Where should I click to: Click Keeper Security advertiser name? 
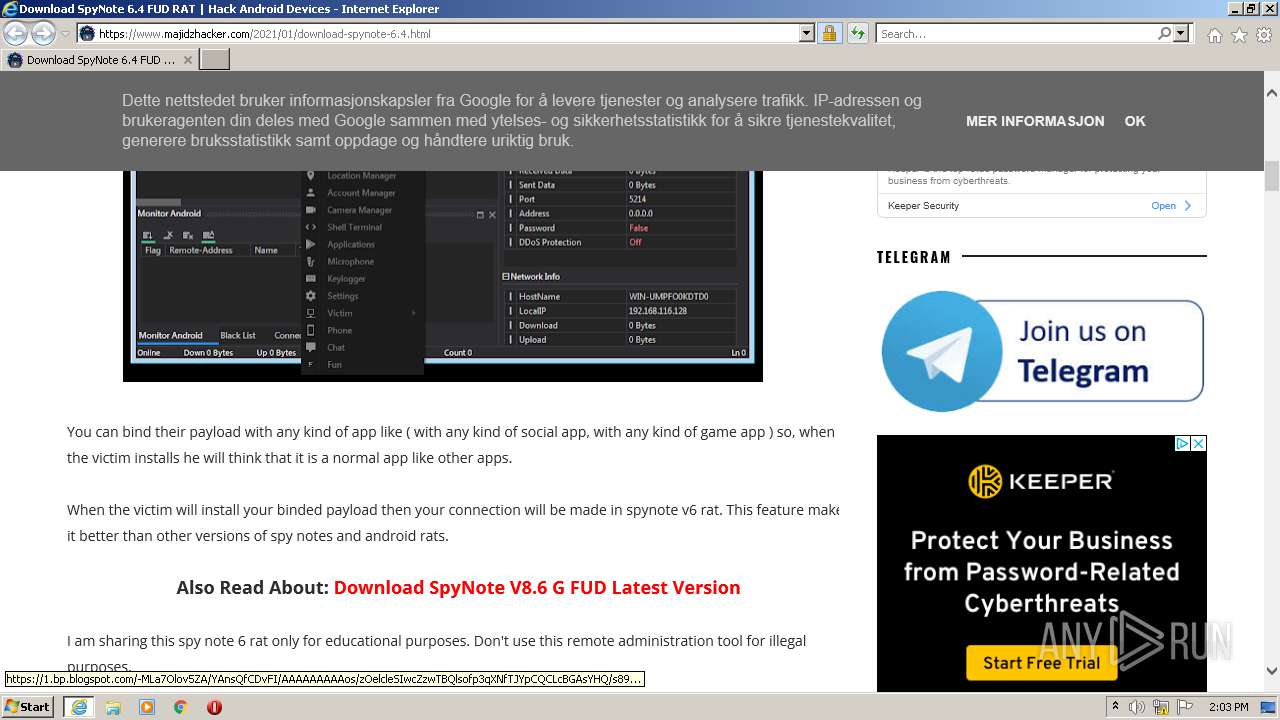click(x=923, y=206)
